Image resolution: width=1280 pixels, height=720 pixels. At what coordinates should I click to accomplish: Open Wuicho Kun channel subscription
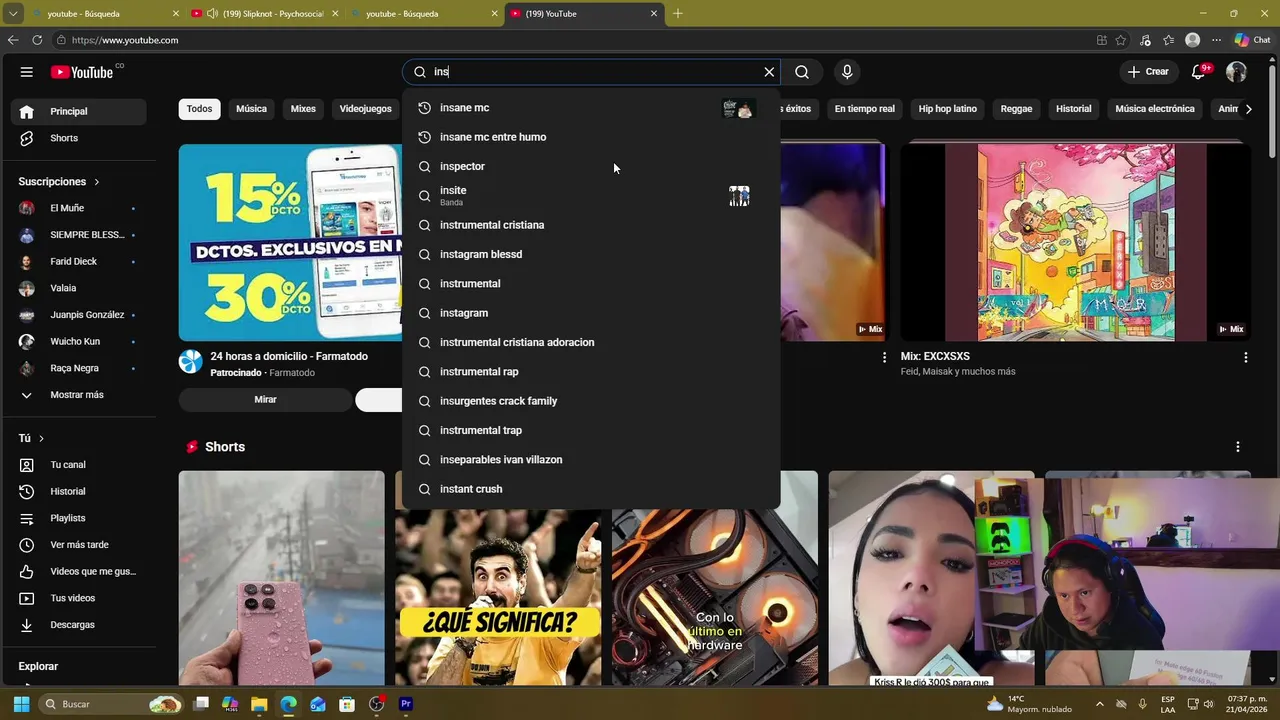point(79,341)
